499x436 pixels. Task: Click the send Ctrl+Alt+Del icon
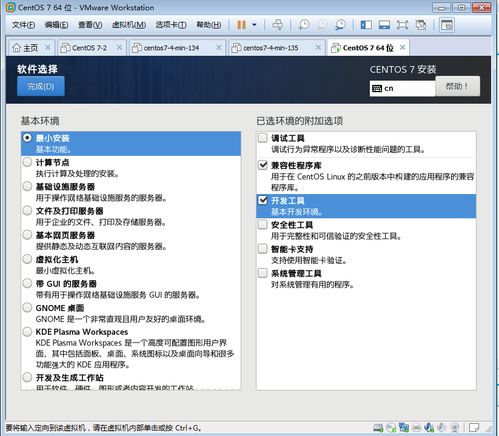coord(277,25)
